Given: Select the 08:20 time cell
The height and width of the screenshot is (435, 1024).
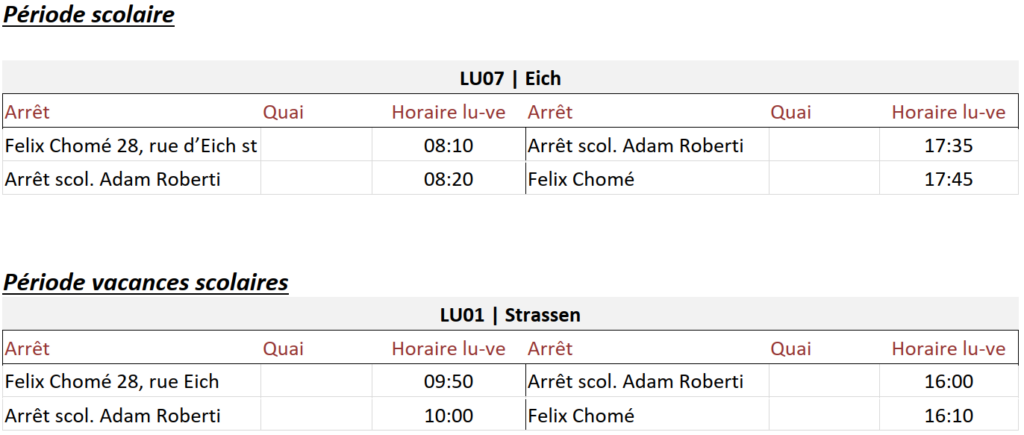Looking at the screenshot, I should [x=448, y=180].
